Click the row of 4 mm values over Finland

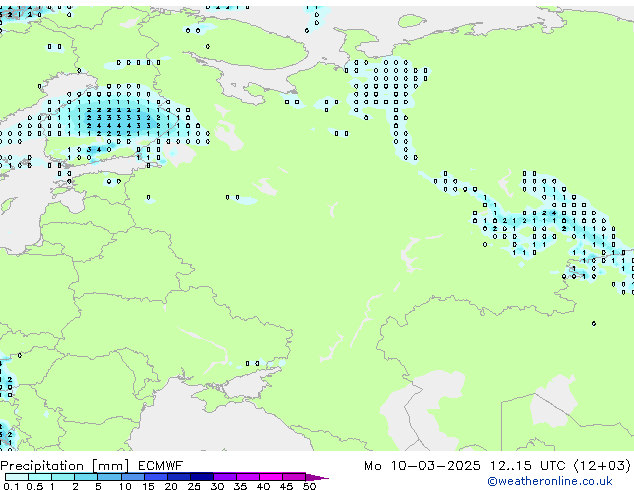click(x=113, y=126)
